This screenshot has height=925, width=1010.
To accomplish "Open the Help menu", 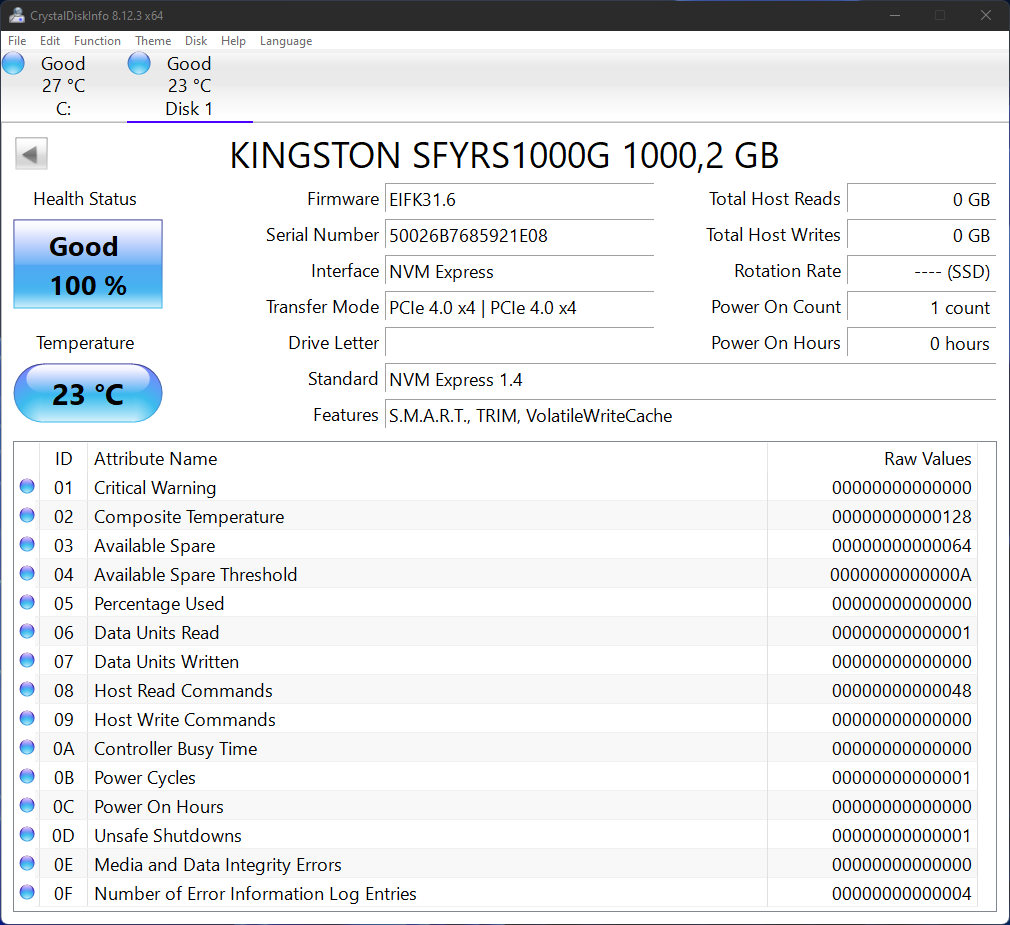I will pyautogui.click(x=233, y=41).
